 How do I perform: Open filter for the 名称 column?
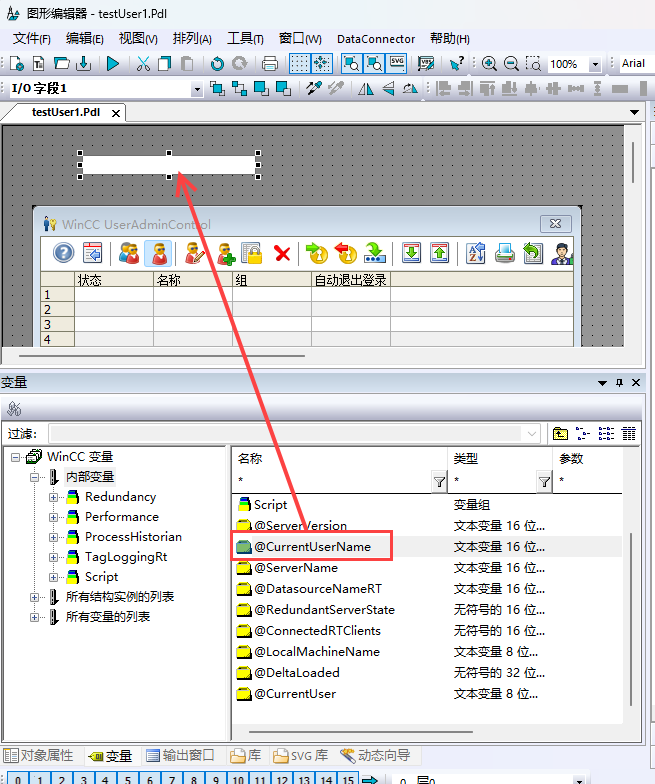(x=439, y=482)
